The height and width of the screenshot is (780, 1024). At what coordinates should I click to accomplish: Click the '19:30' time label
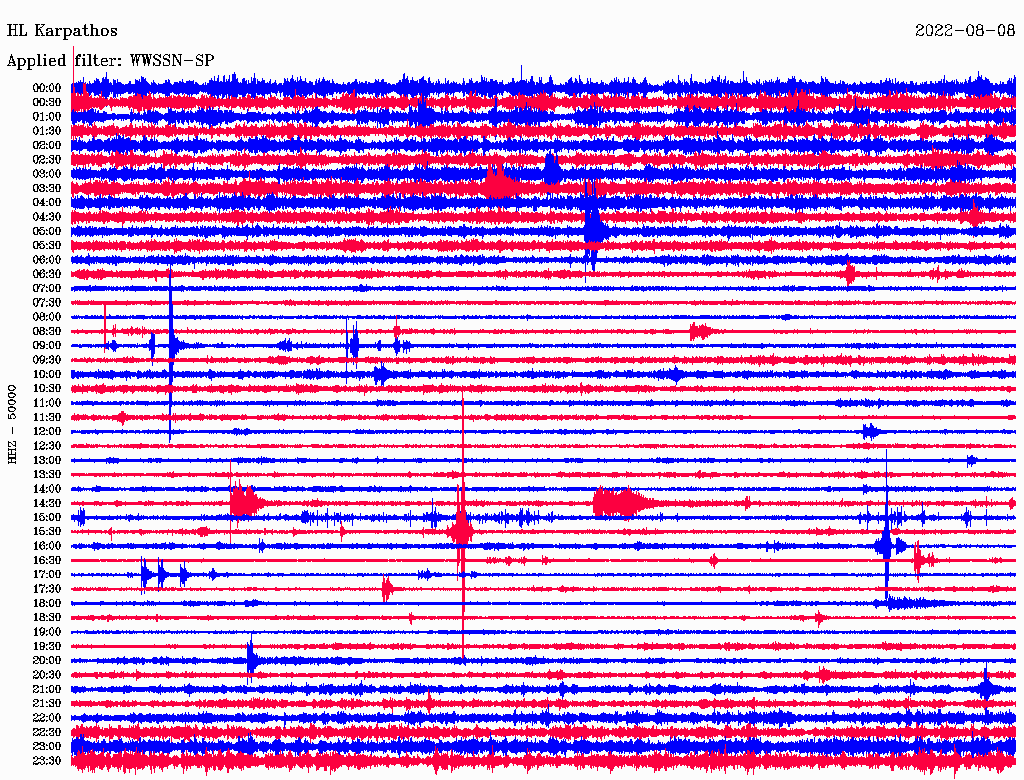[47, 647]
